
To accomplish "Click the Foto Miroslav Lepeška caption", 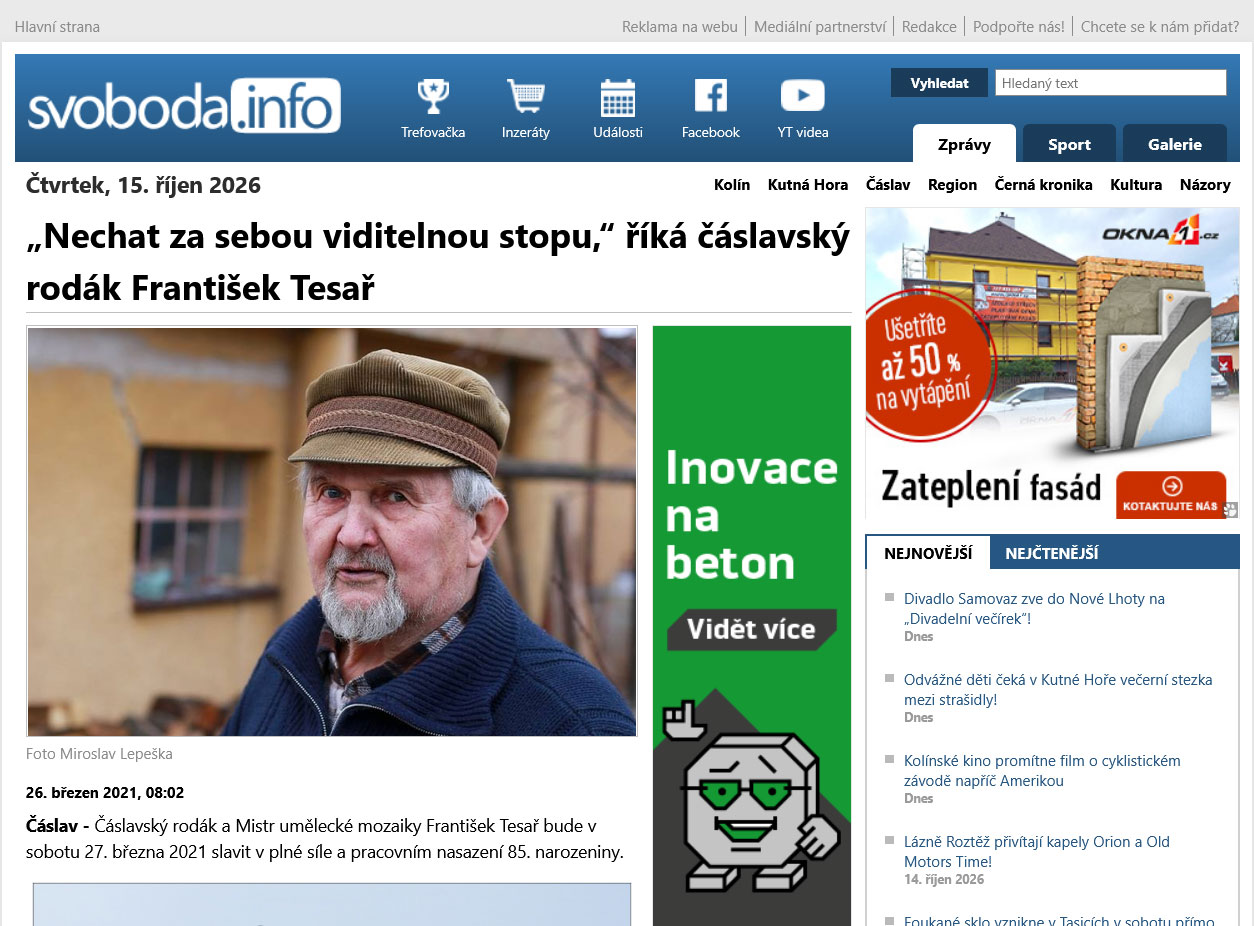I will point(99,754).
